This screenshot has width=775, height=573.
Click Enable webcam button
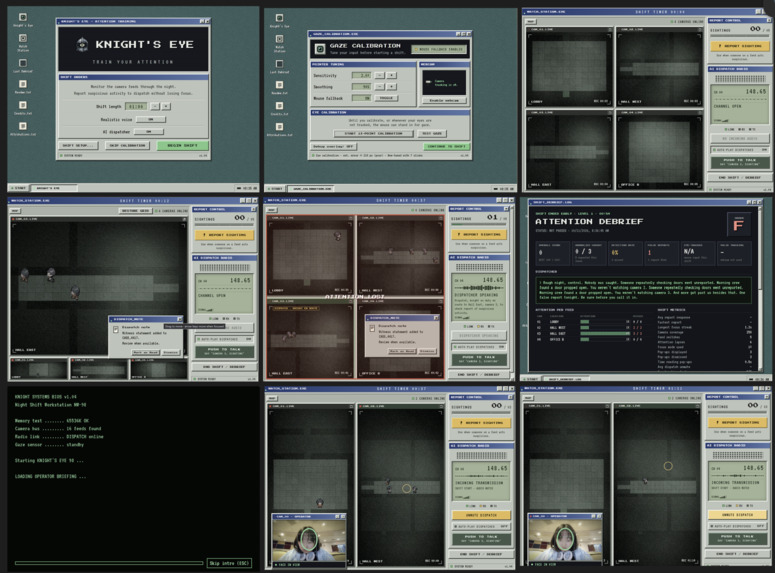[x=444, y=100]
